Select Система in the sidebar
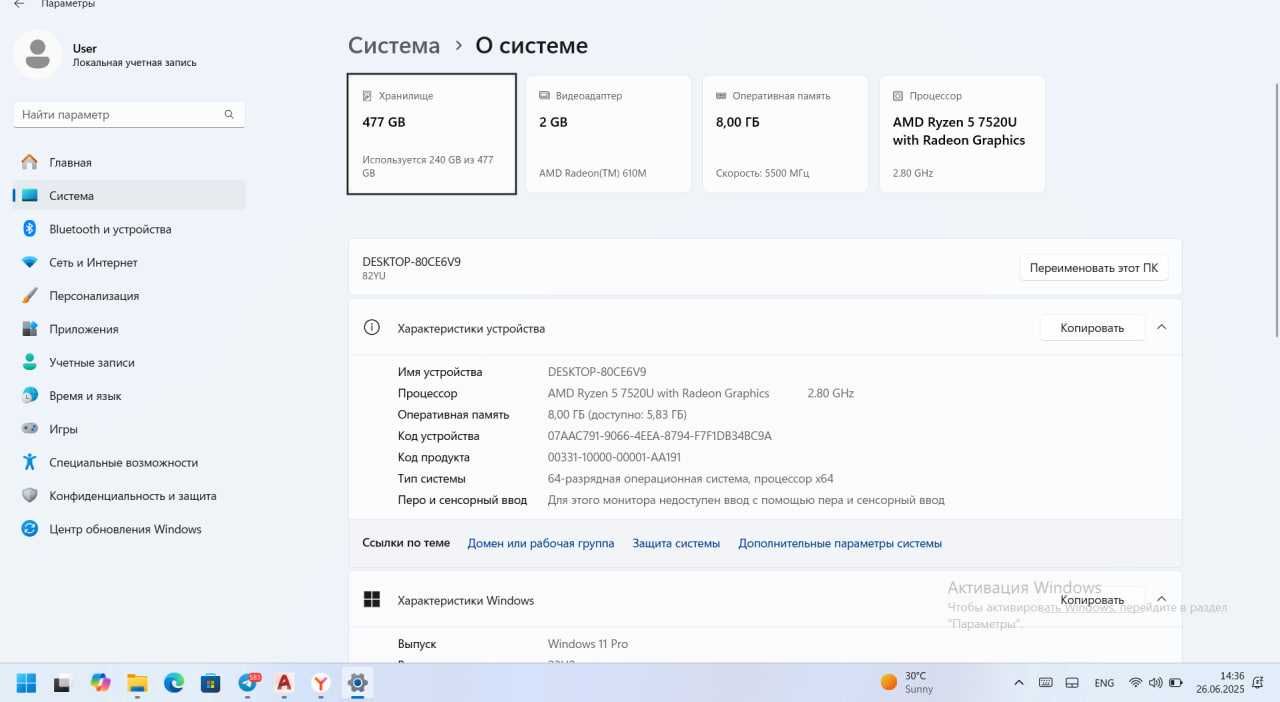1280x702 pixels. tap(129, 196)
